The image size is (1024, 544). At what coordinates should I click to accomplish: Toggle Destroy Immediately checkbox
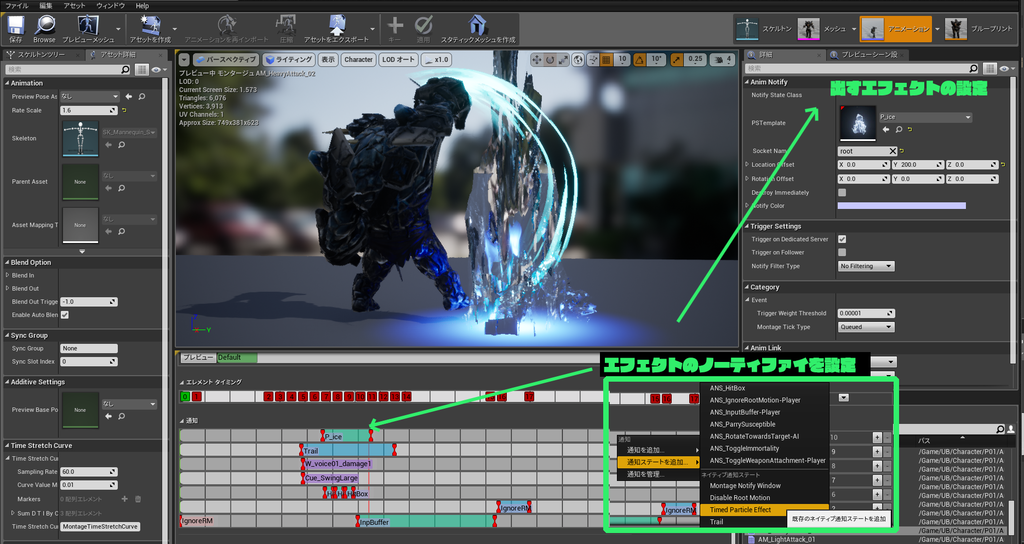pyautogui.click(x=842, y=193)
